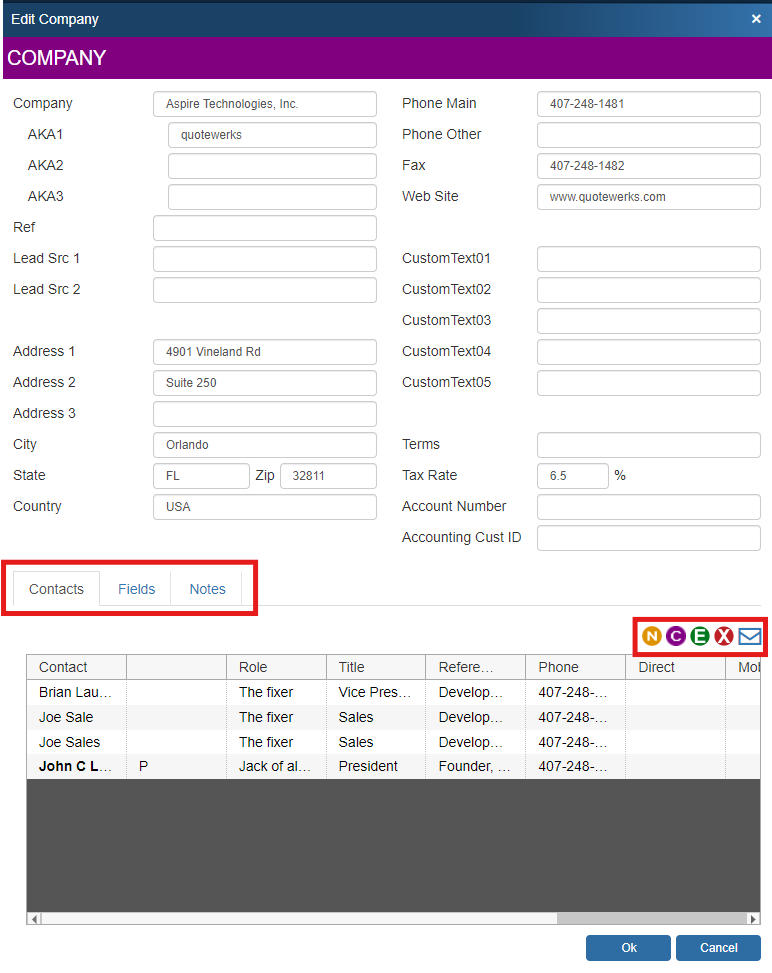Select the Contacts tab

[56, 589]
